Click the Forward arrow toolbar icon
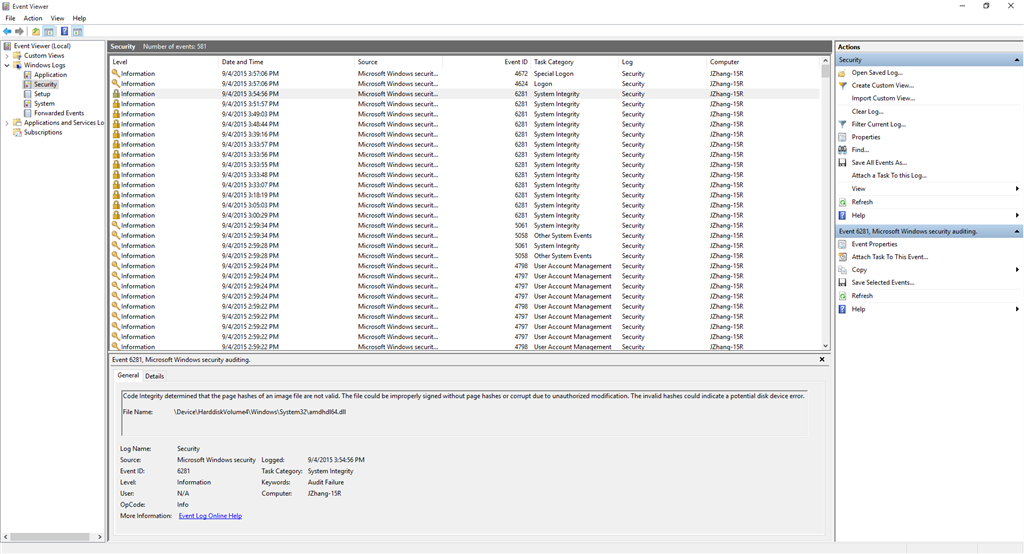1024x554 pixels. click(20, 31)
